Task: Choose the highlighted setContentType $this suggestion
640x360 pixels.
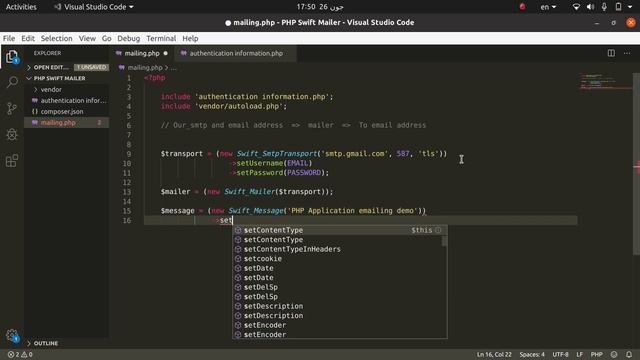Action: coord(340,230)
